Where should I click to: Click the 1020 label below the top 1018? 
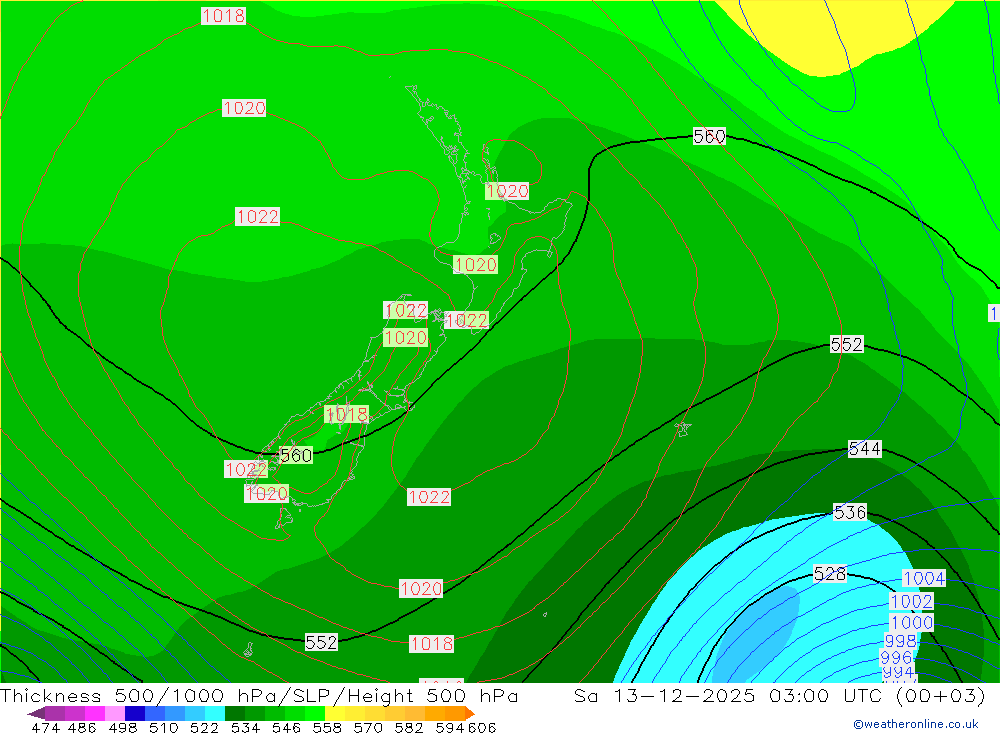[244, 108]
